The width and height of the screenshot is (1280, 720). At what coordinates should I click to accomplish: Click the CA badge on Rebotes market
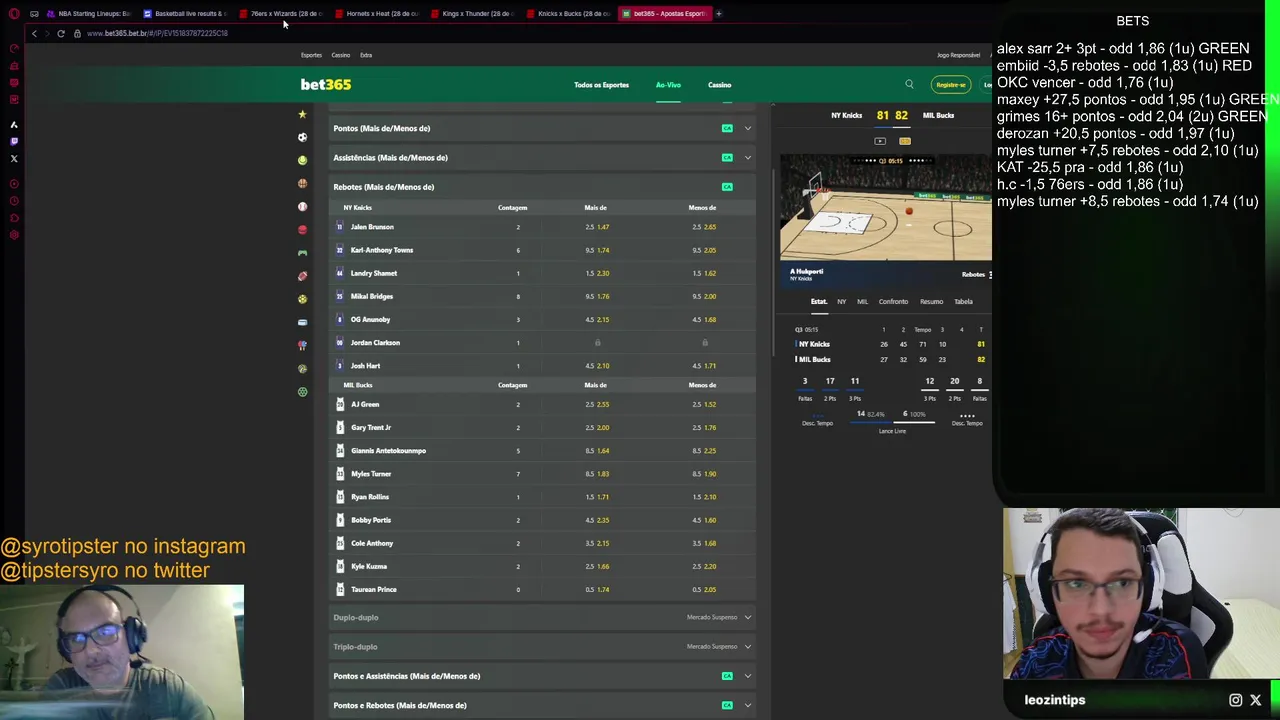(727, 187)
